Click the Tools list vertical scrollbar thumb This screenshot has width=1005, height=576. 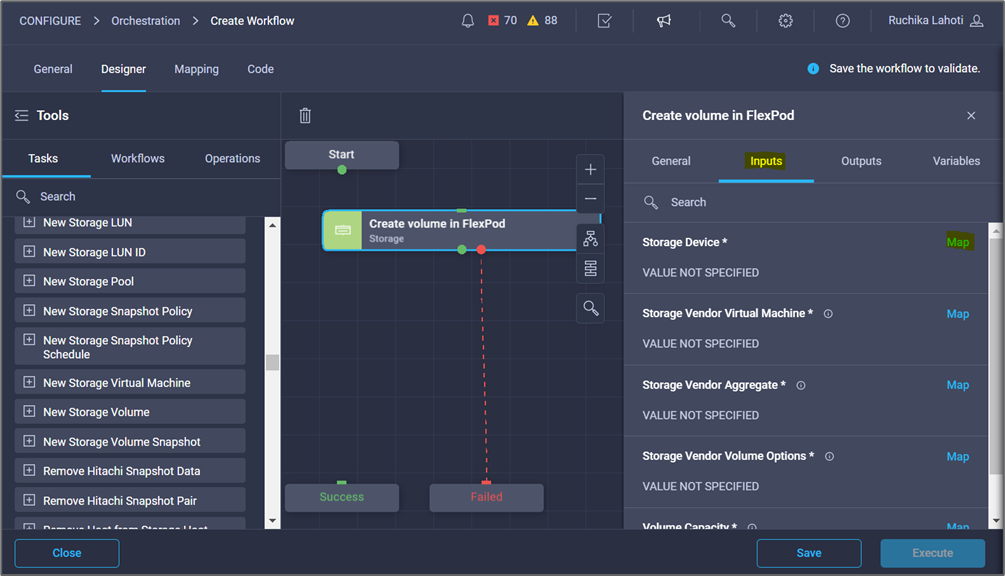[272, 362]
